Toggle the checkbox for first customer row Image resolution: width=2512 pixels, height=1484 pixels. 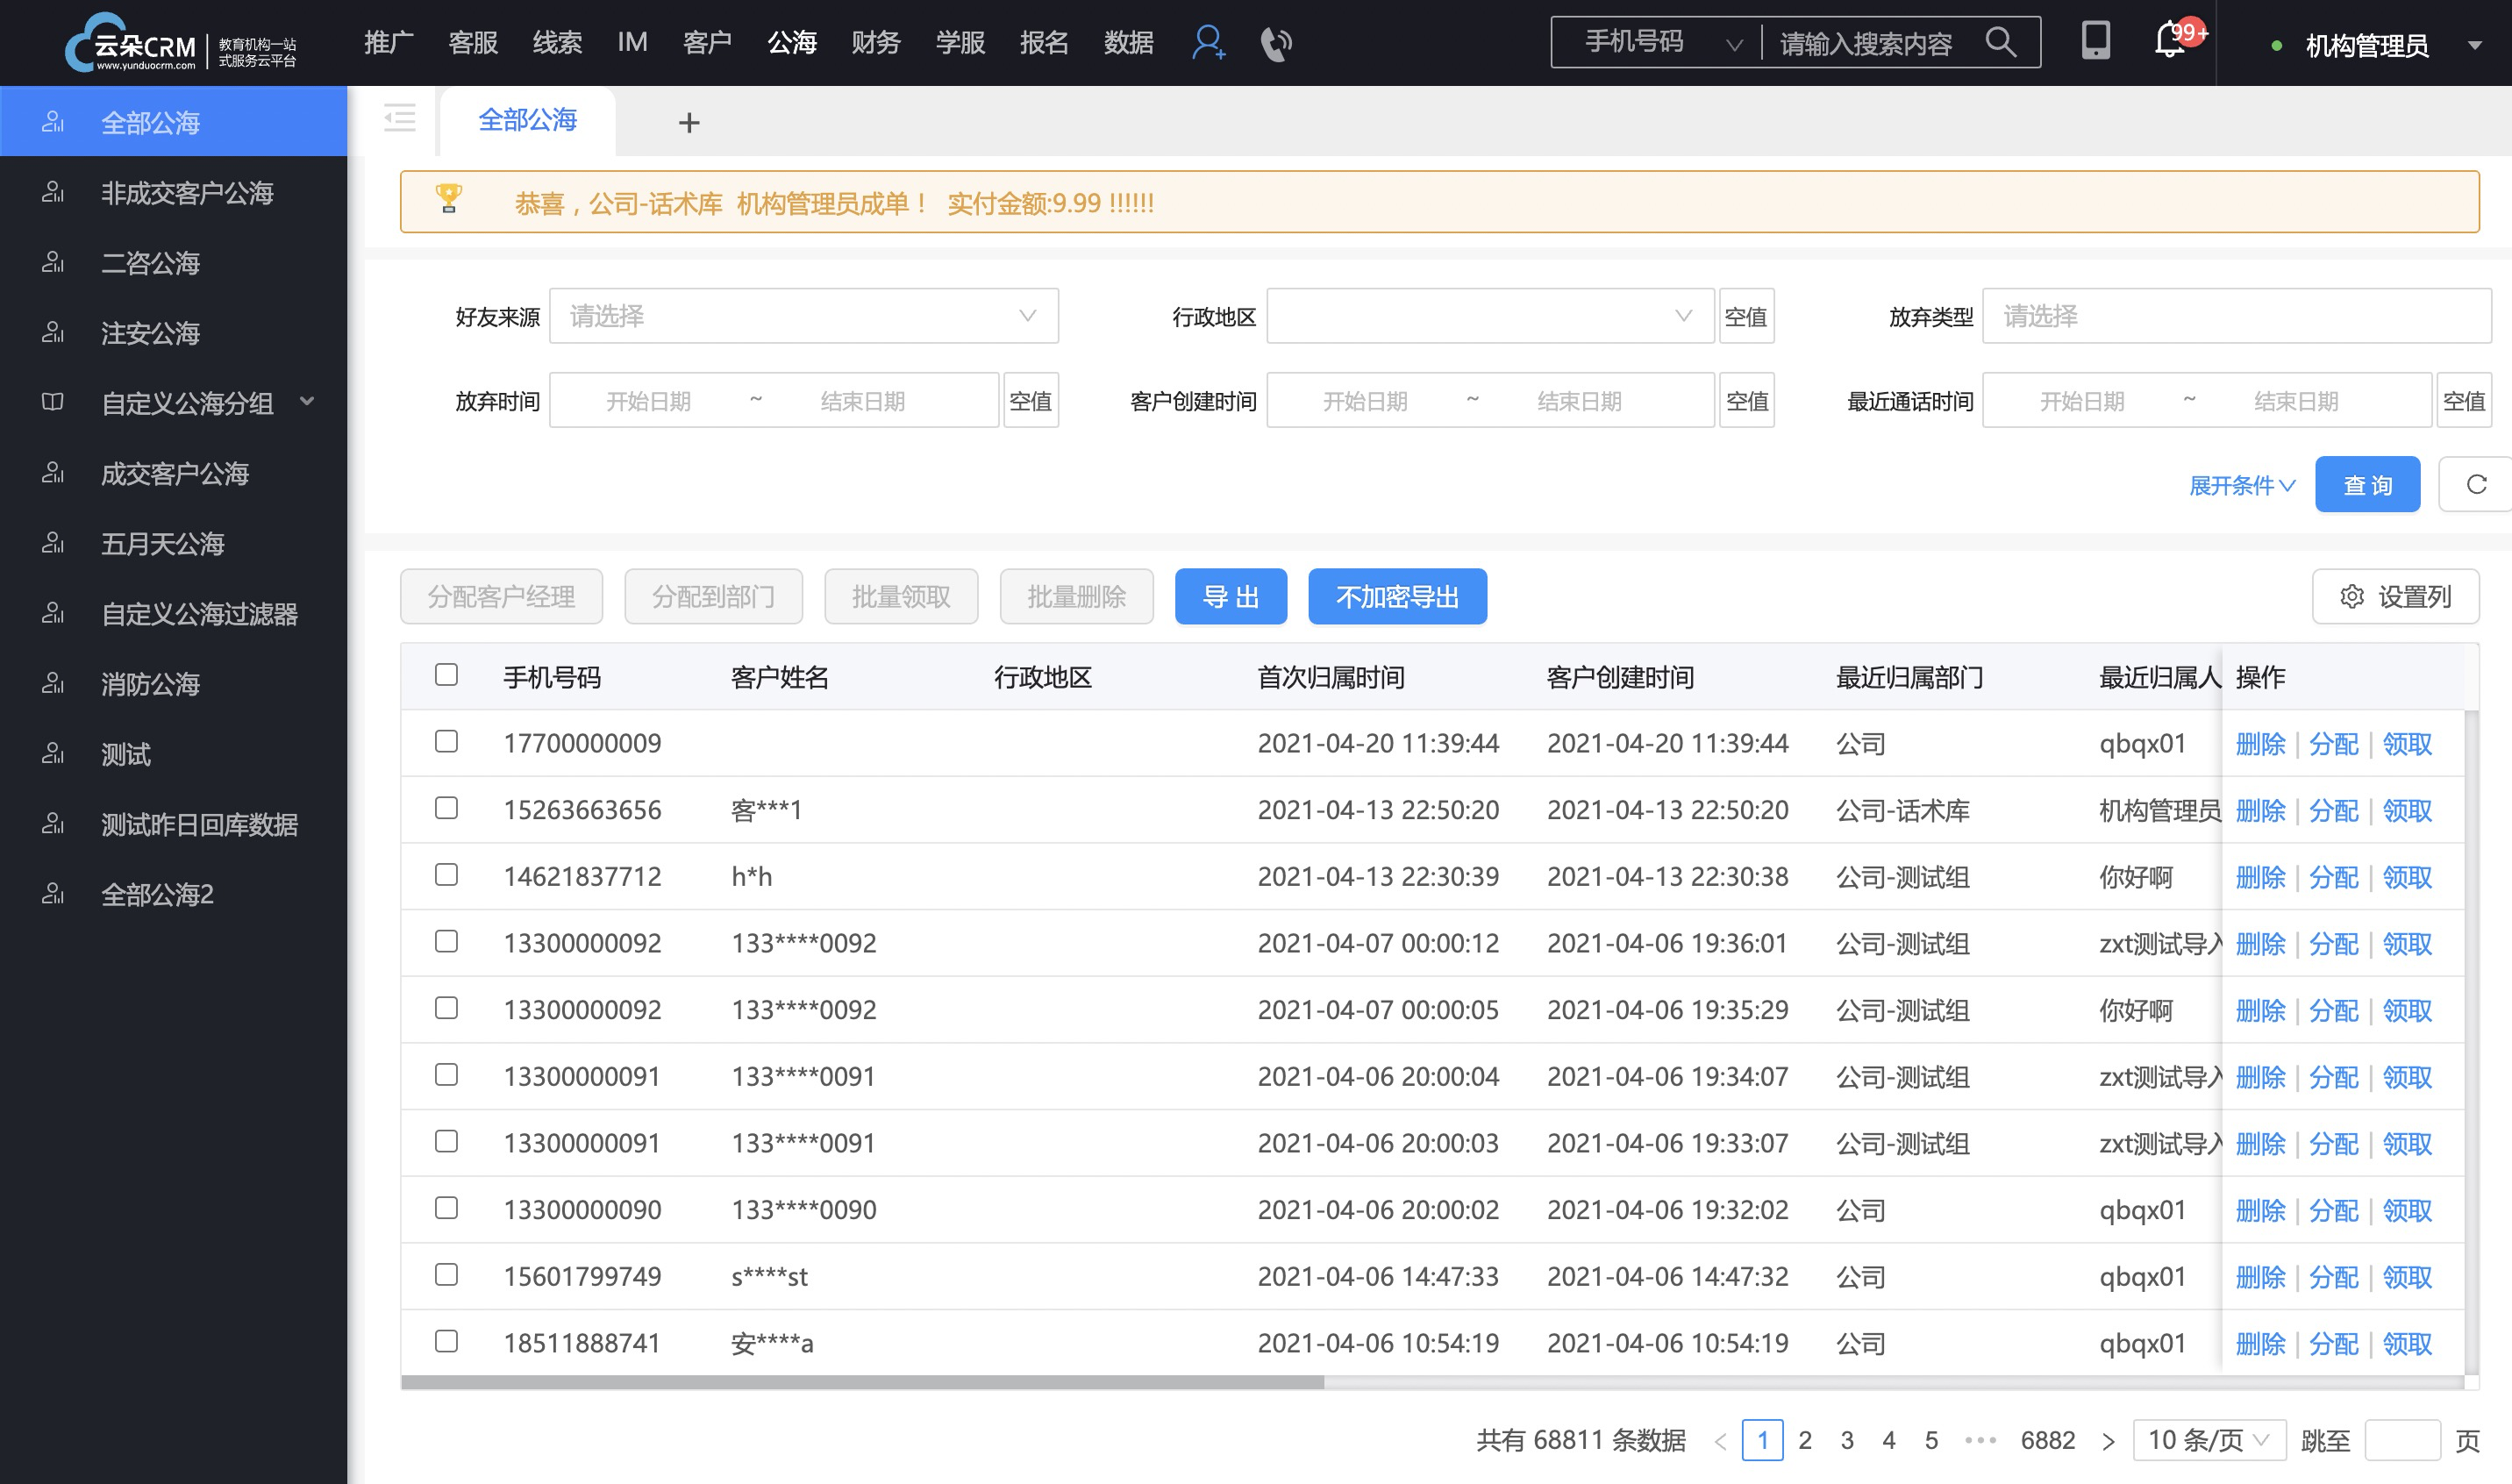(x=447, y=740)
